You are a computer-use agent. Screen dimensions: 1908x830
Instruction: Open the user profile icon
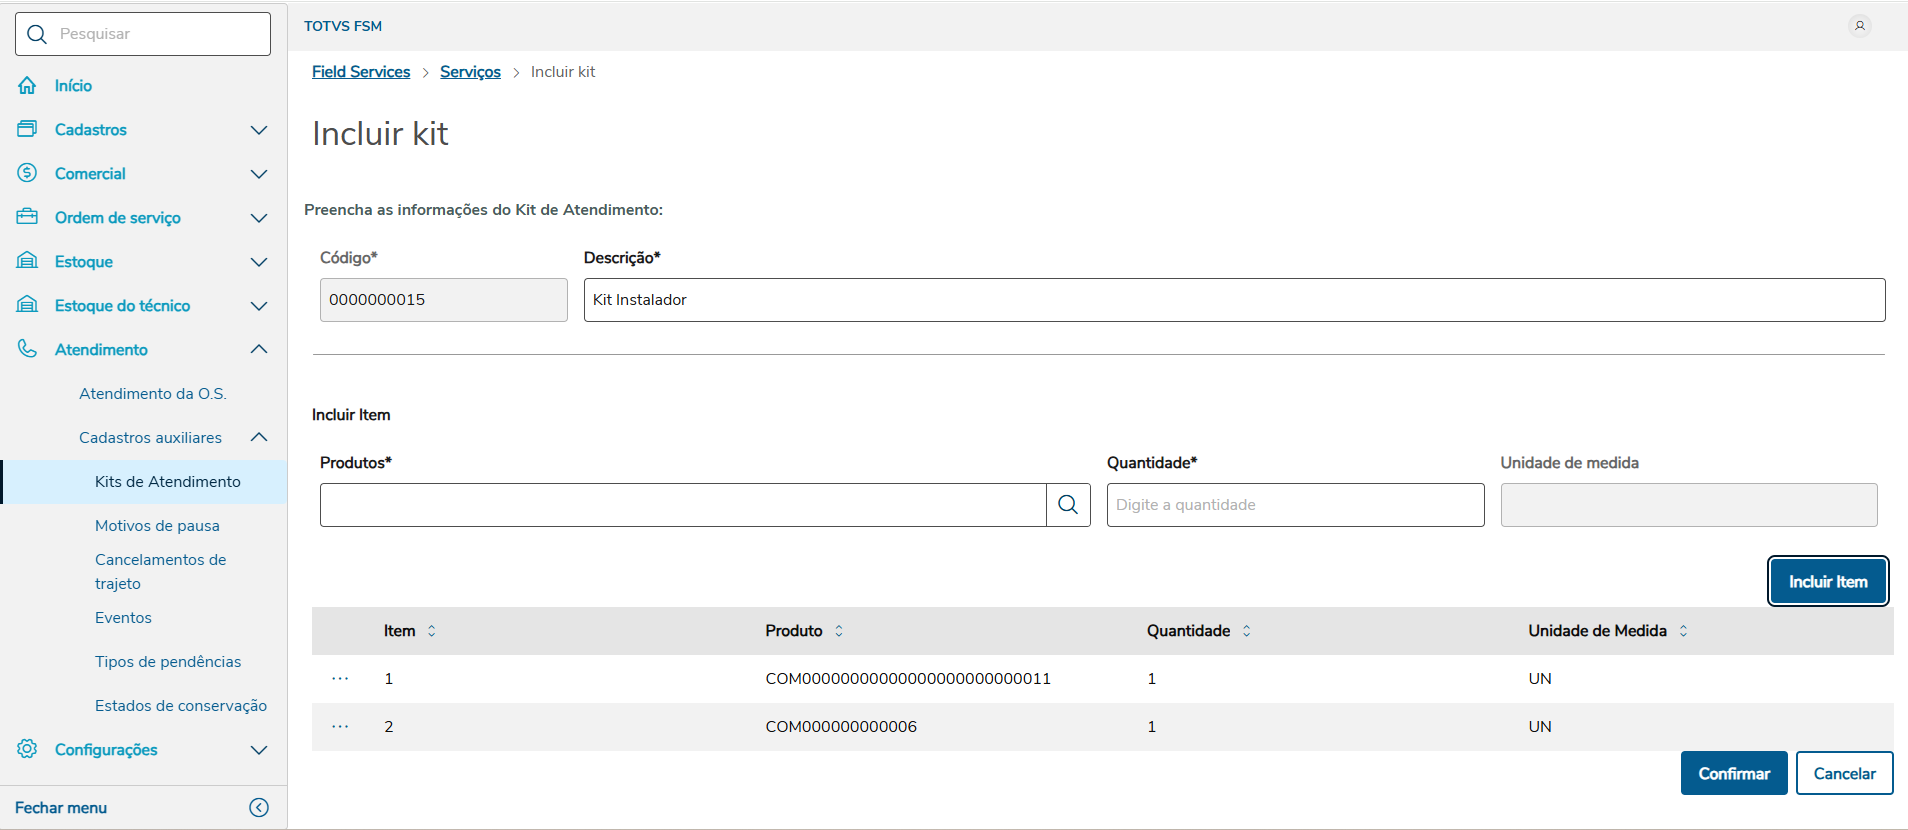pyautogui.click(x=1860, y=26)
